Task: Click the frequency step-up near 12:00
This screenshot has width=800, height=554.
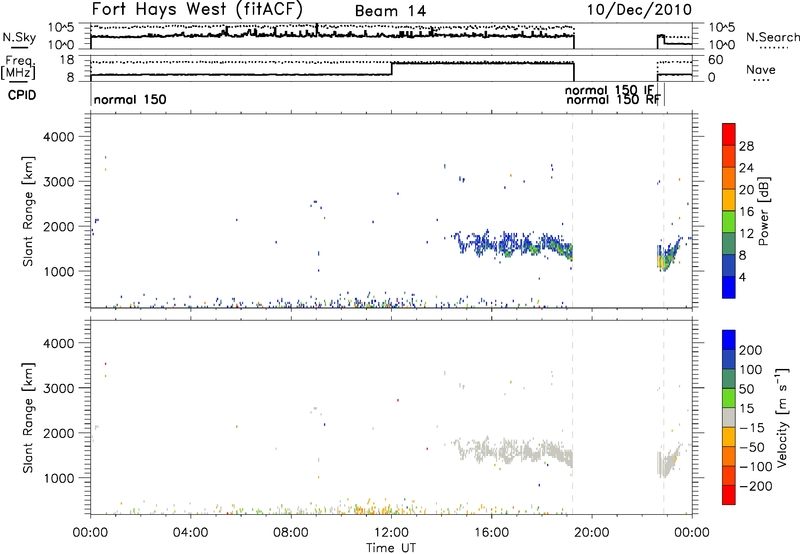Action: coord(392,69)
